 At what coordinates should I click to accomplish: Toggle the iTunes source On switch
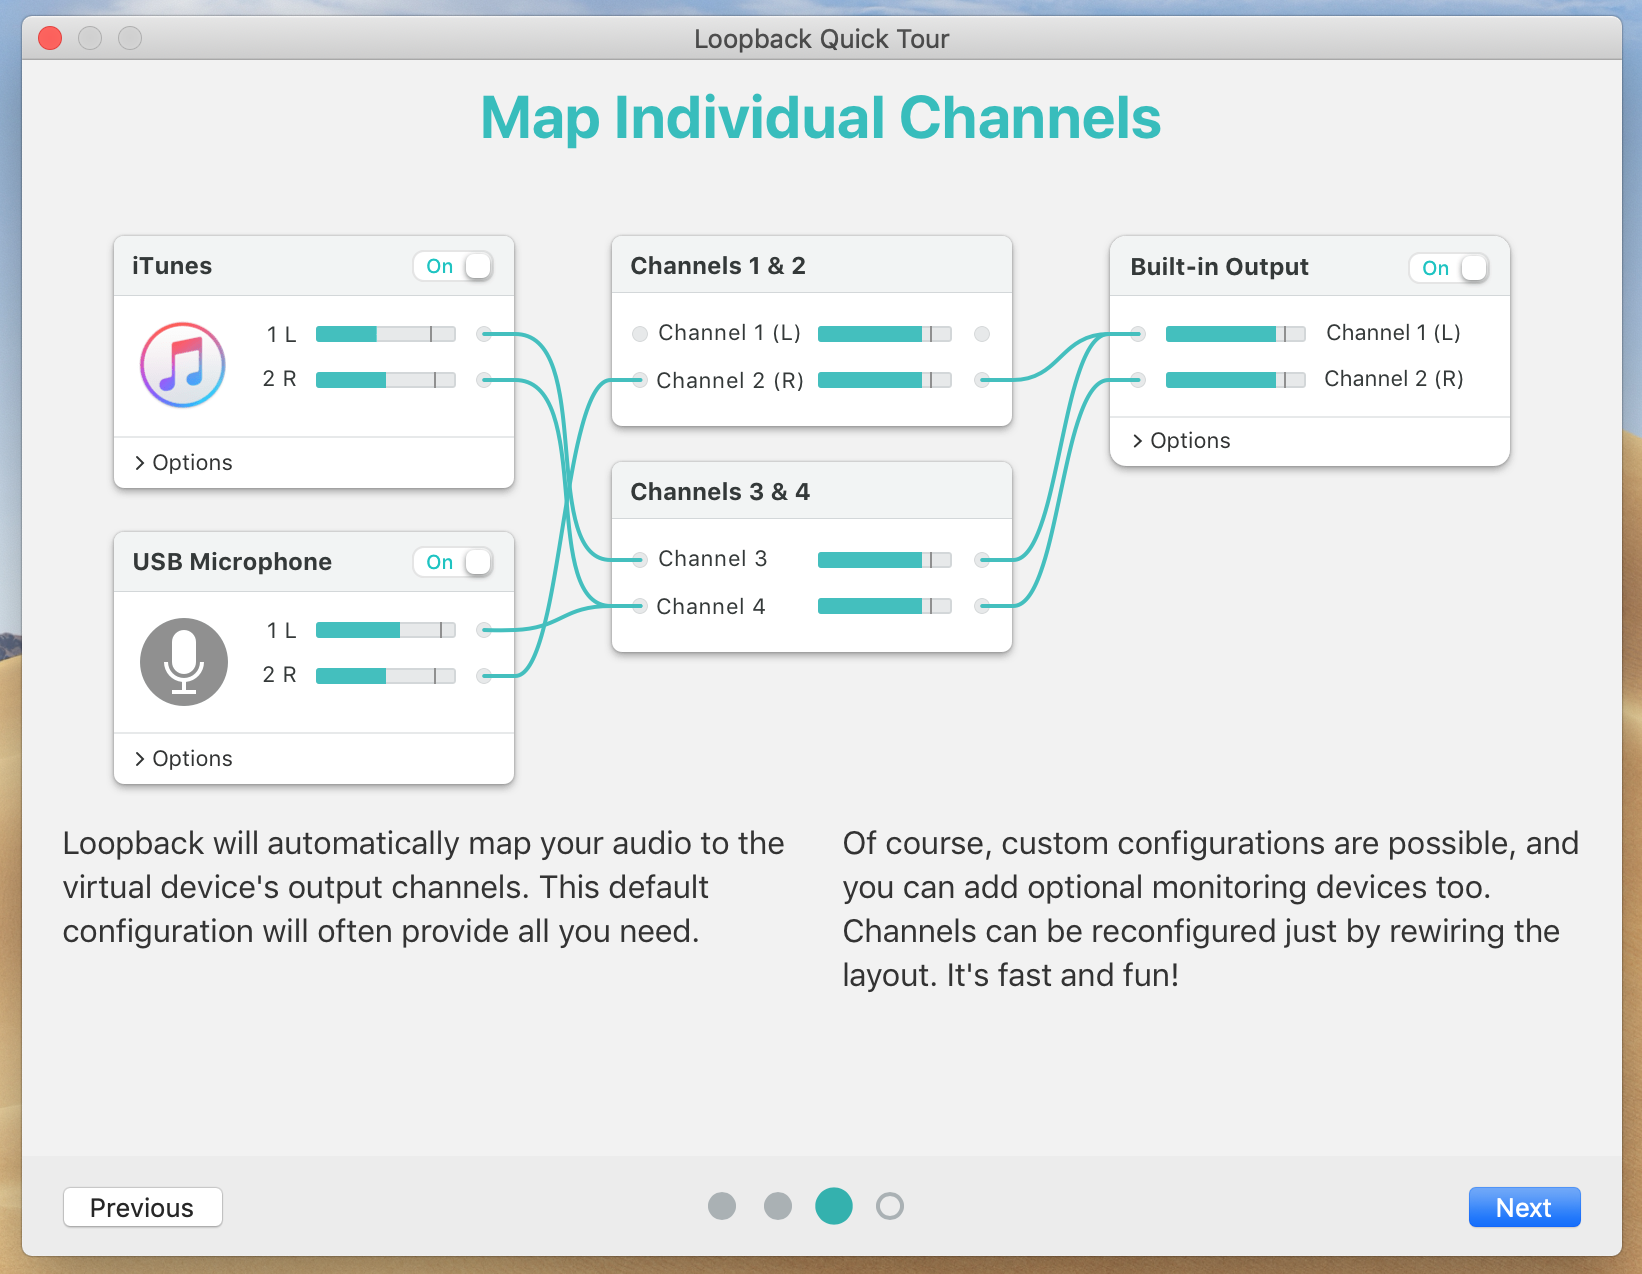coord(453,266)
